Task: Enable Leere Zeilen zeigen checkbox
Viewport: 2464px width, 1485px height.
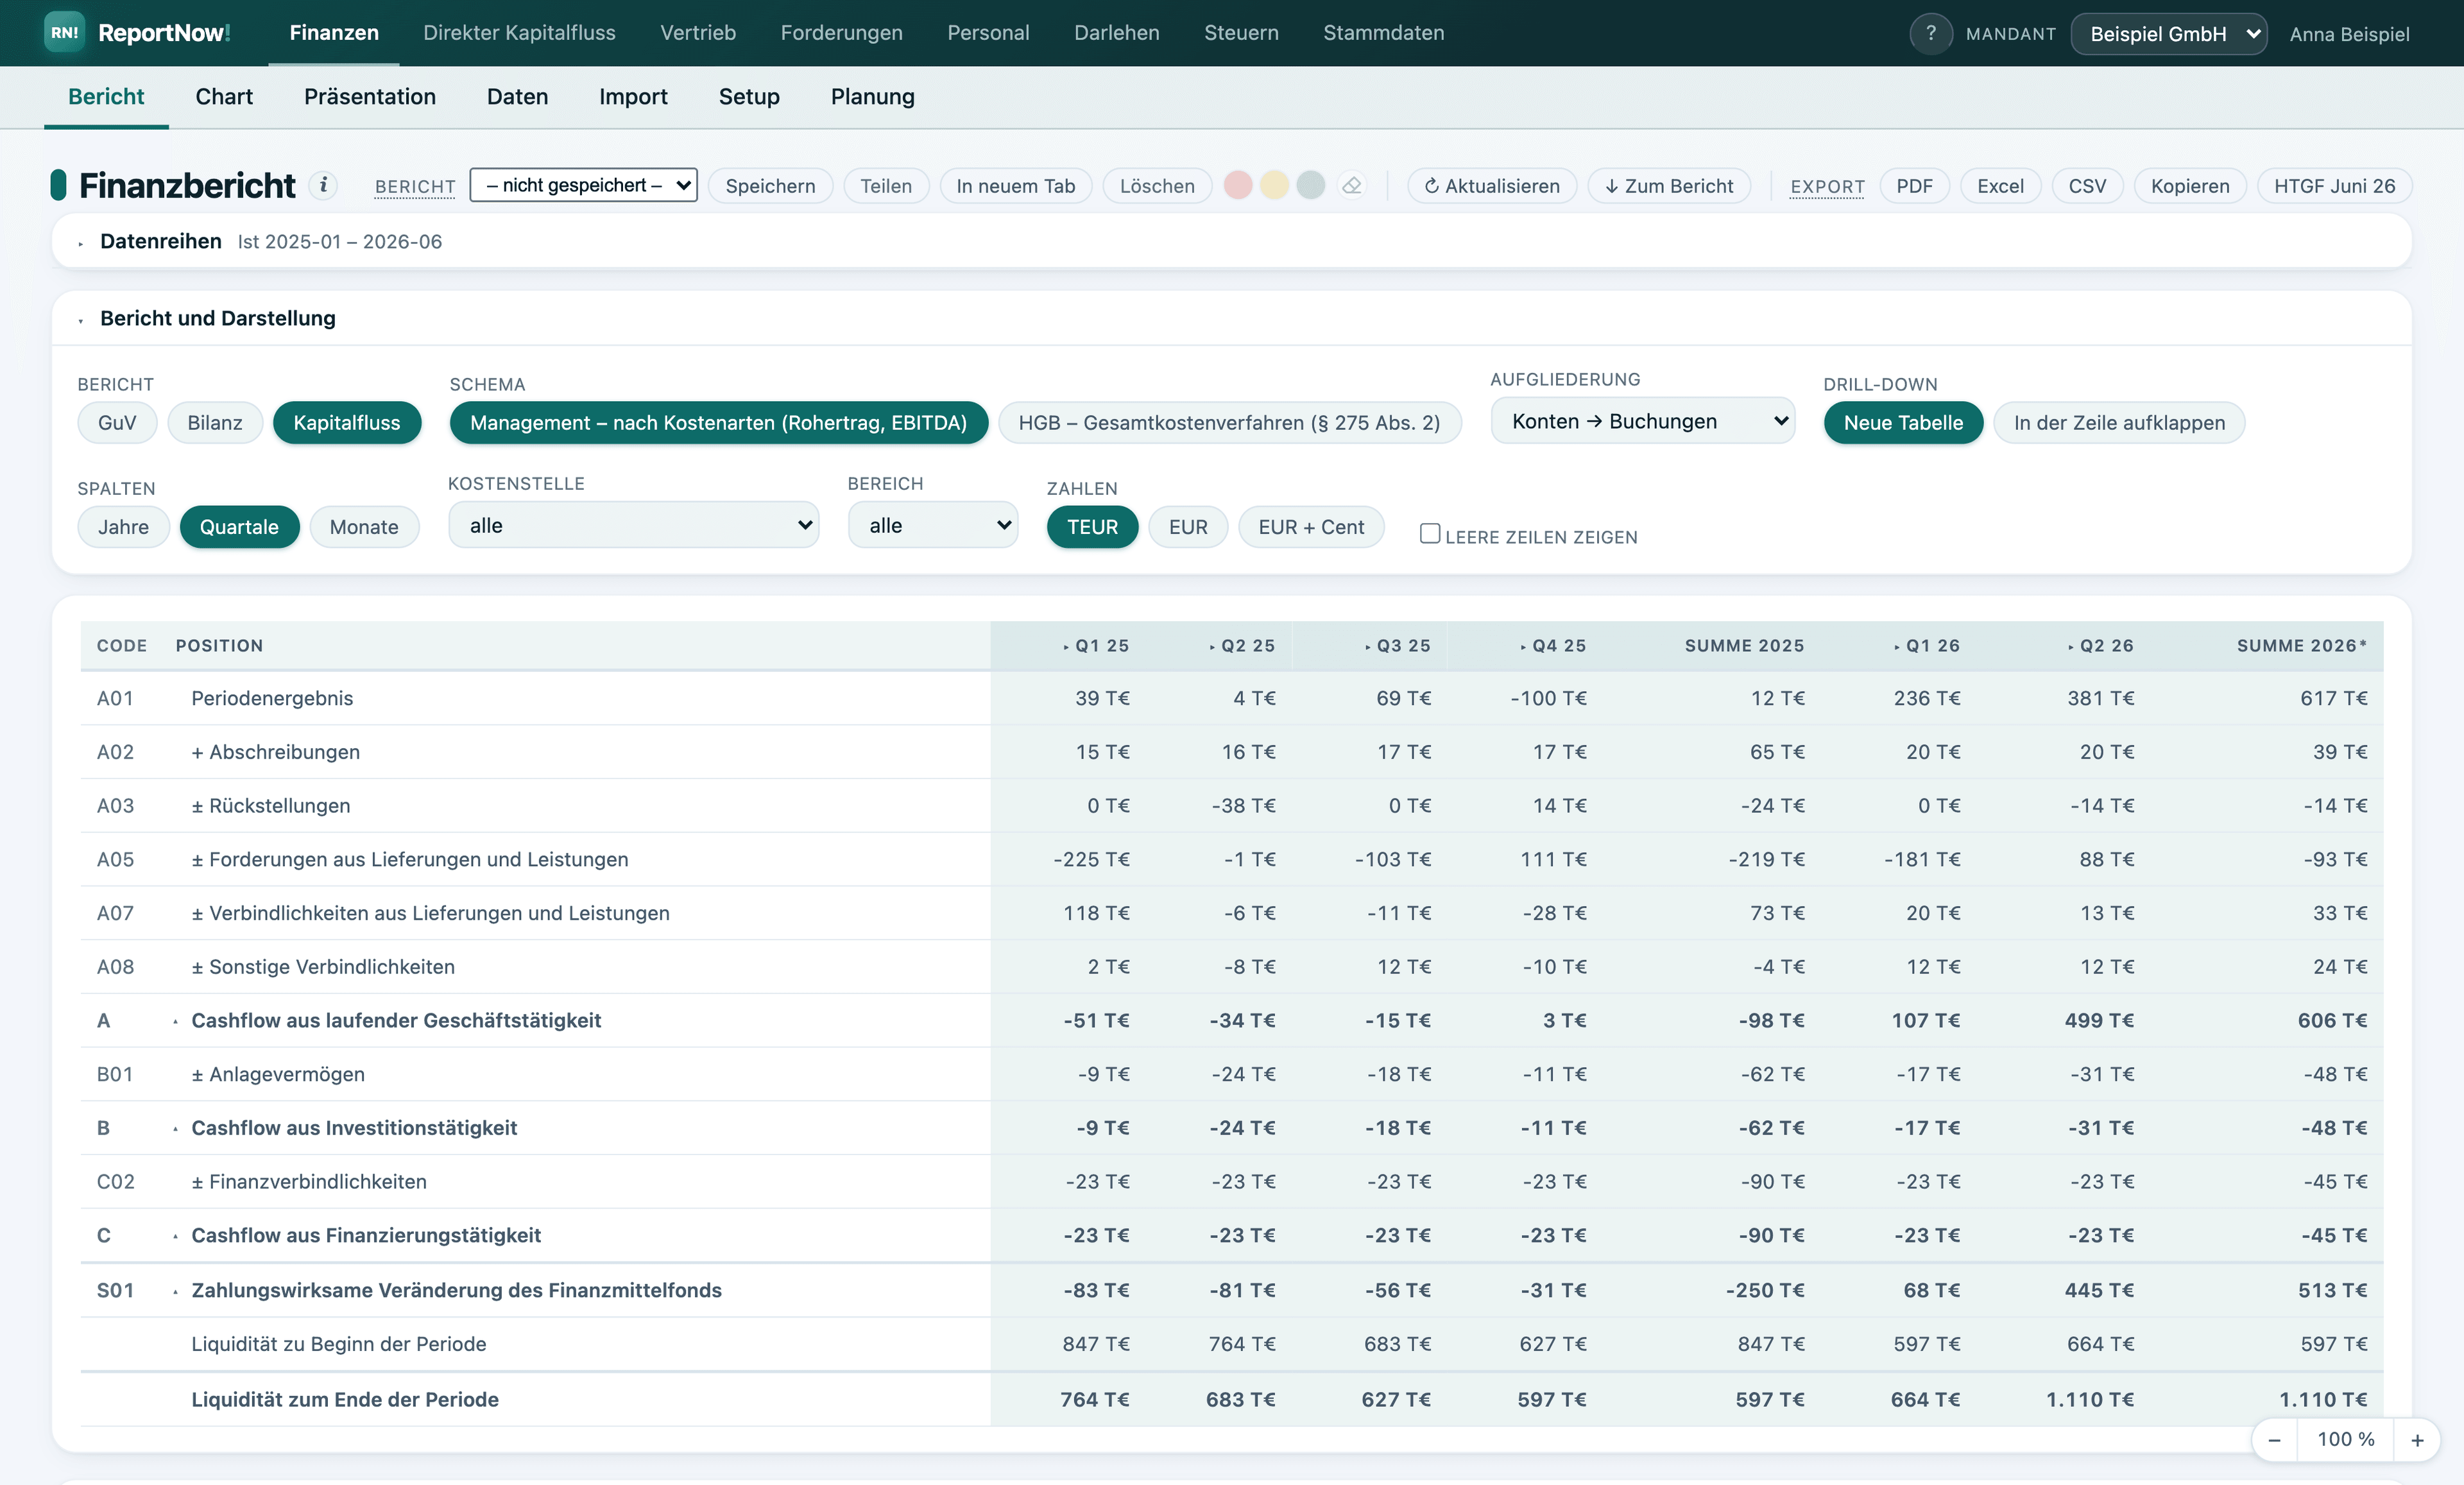Action: pyautogui.click(x=1430, y=534)
